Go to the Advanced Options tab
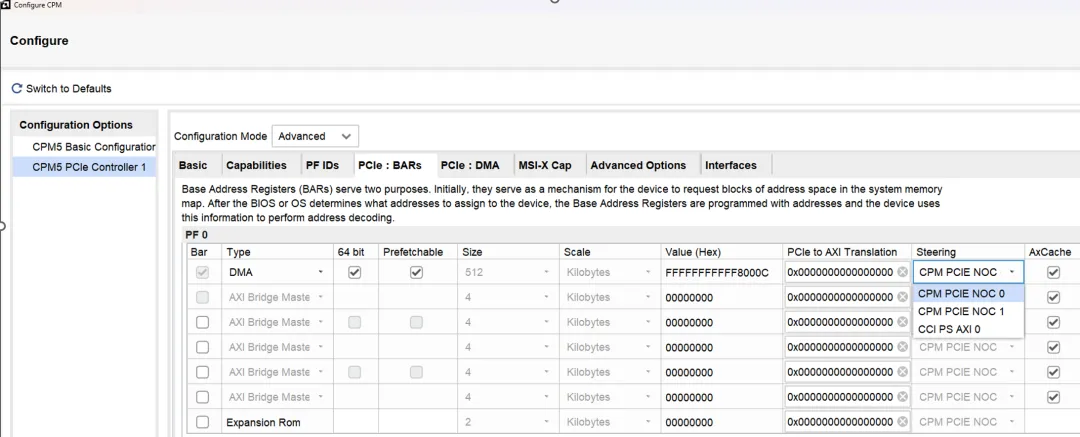Screen dimensions: 1080x437 click(x=638, y=165)
